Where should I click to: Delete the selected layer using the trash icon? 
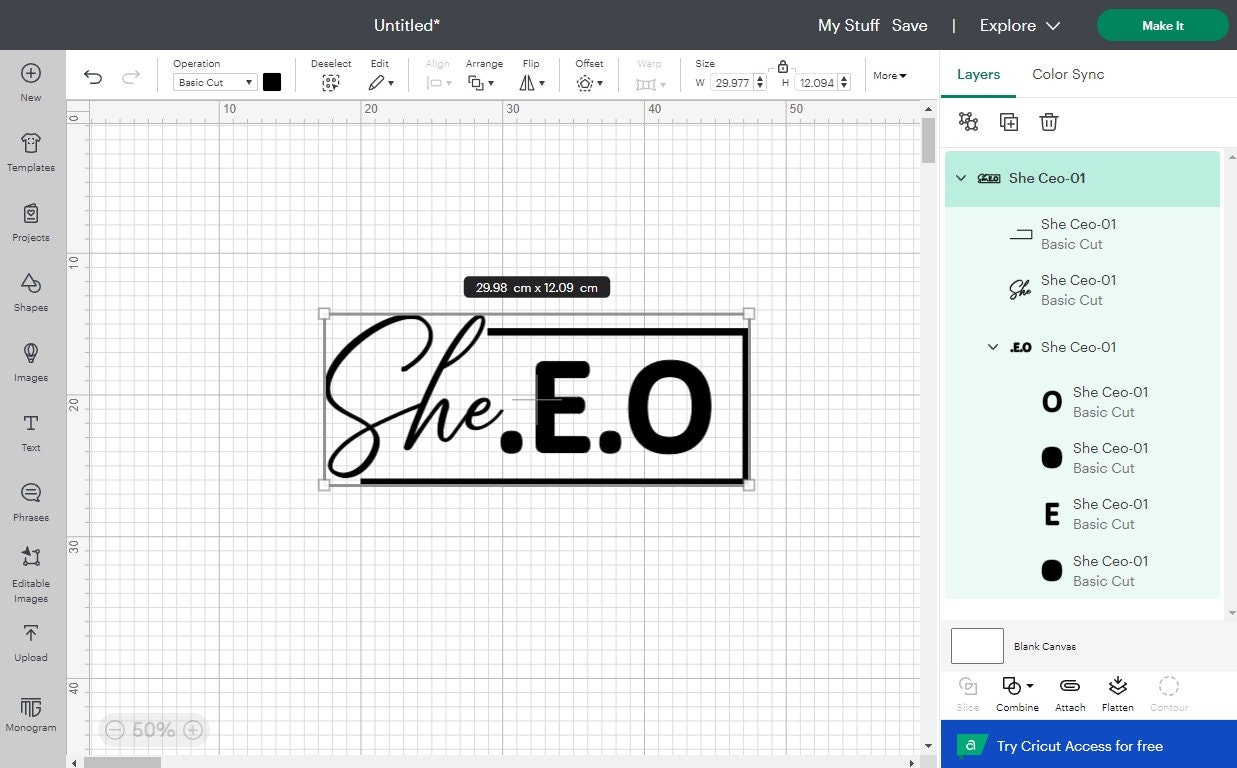coord(1048,121)
